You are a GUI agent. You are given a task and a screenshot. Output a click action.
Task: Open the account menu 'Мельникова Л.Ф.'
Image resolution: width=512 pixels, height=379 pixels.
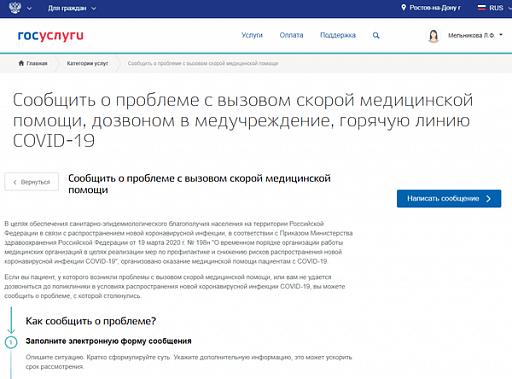(475, 35)
